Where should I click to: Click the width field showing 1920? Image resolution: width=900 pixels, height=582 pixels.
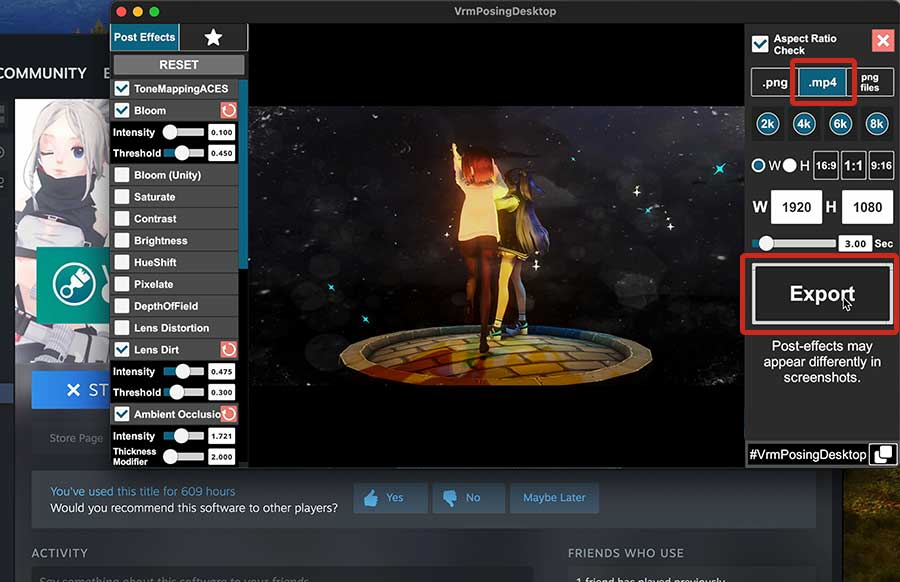point(796,207)
